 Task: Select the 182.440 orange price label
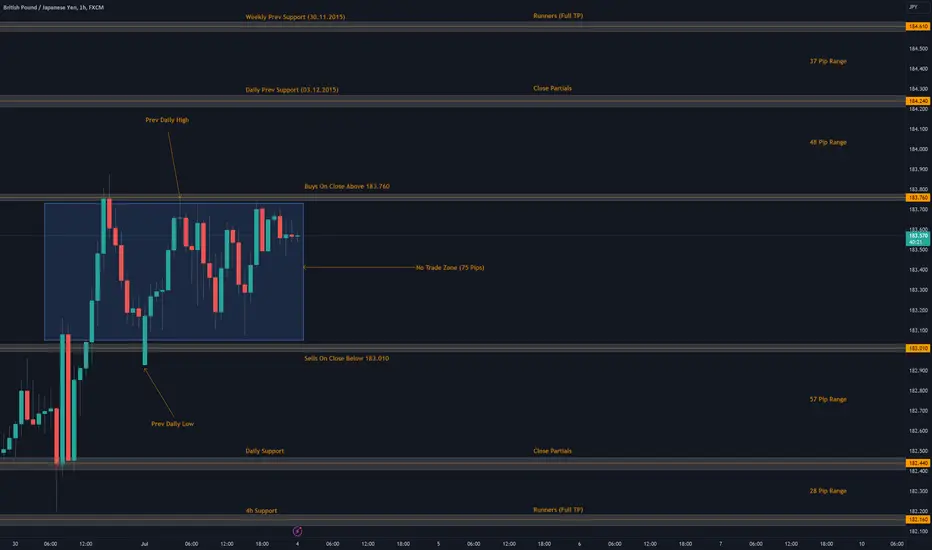(918, 463)
